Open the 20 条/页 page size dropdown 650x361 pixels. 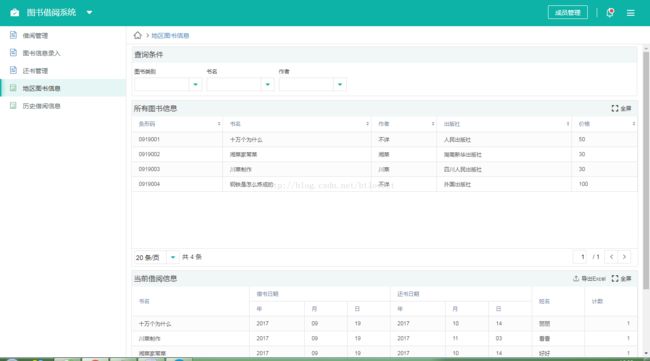click(173, 257)
